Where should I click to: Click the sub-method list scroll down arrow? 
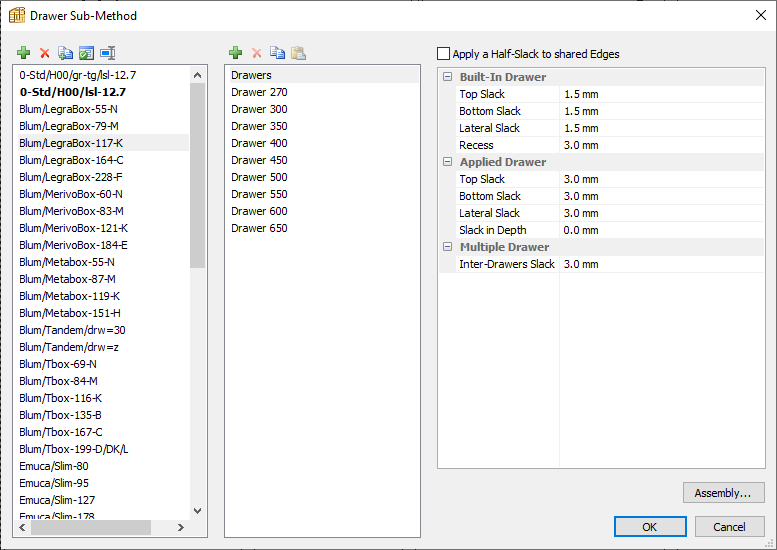point(197,511)
